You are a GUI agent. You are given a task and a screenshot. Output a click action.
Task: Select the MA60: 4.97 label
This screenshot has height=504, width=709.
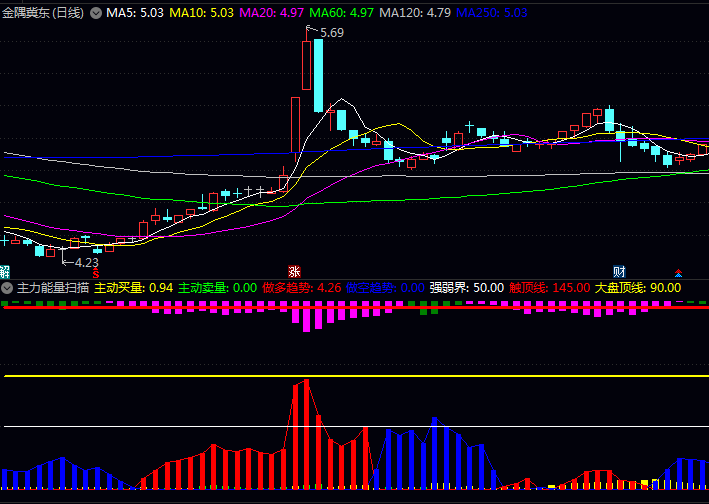341,13
